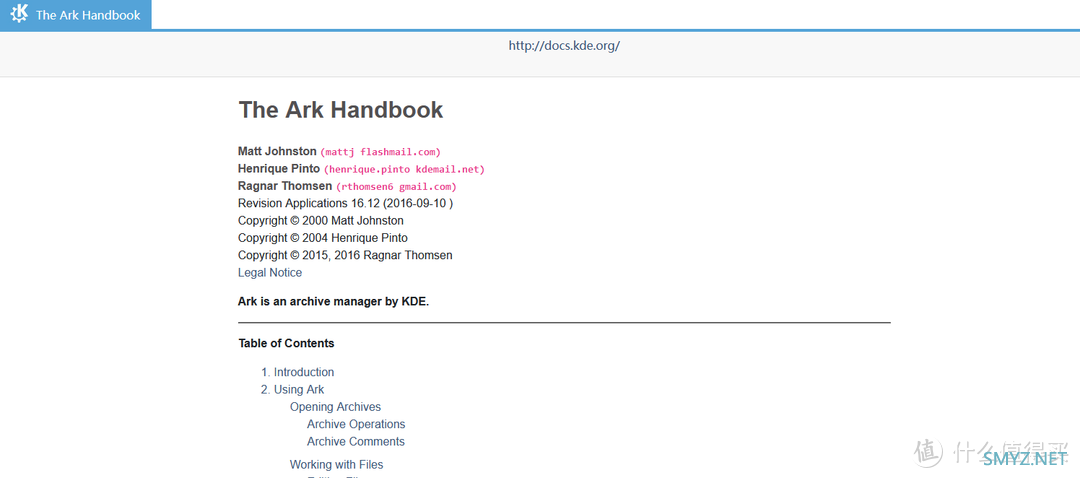Viewport: 1080px width, 478px height.
Task: Select the author name Ragnar Thomsen
Action: (x=285, y=186)
